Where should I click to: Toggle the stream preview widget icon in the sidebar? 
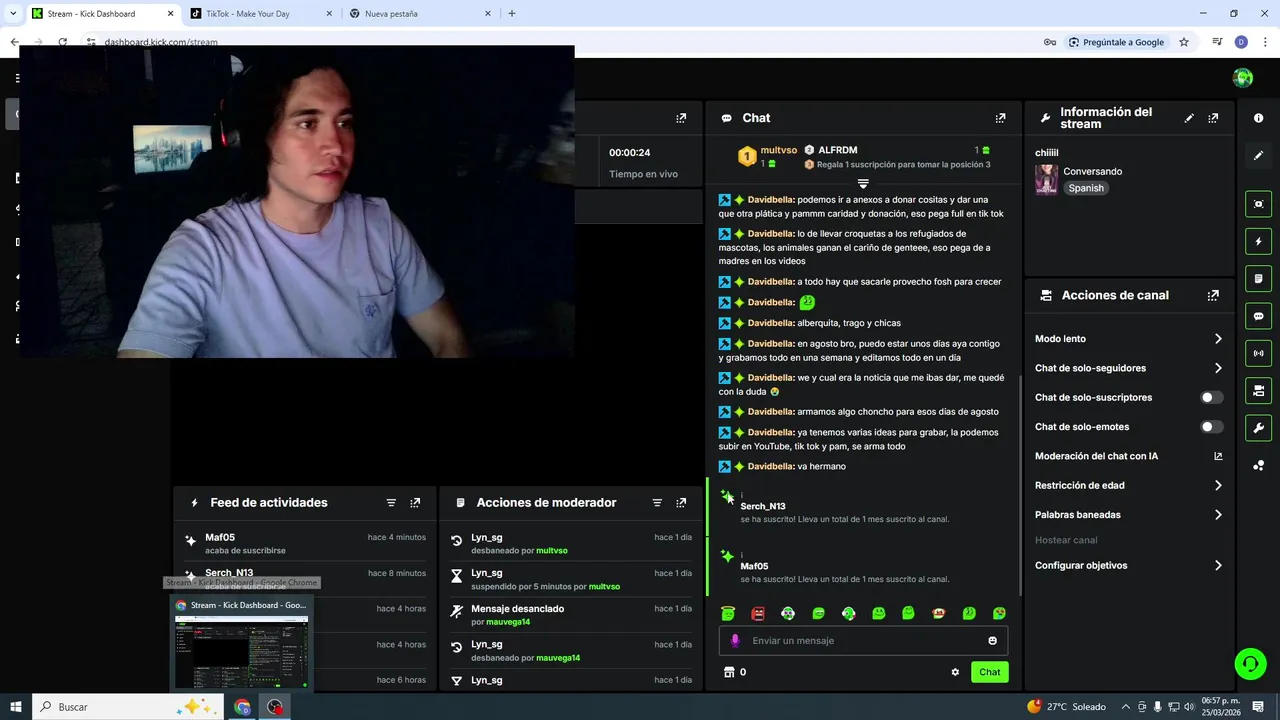pos(1258,204)
